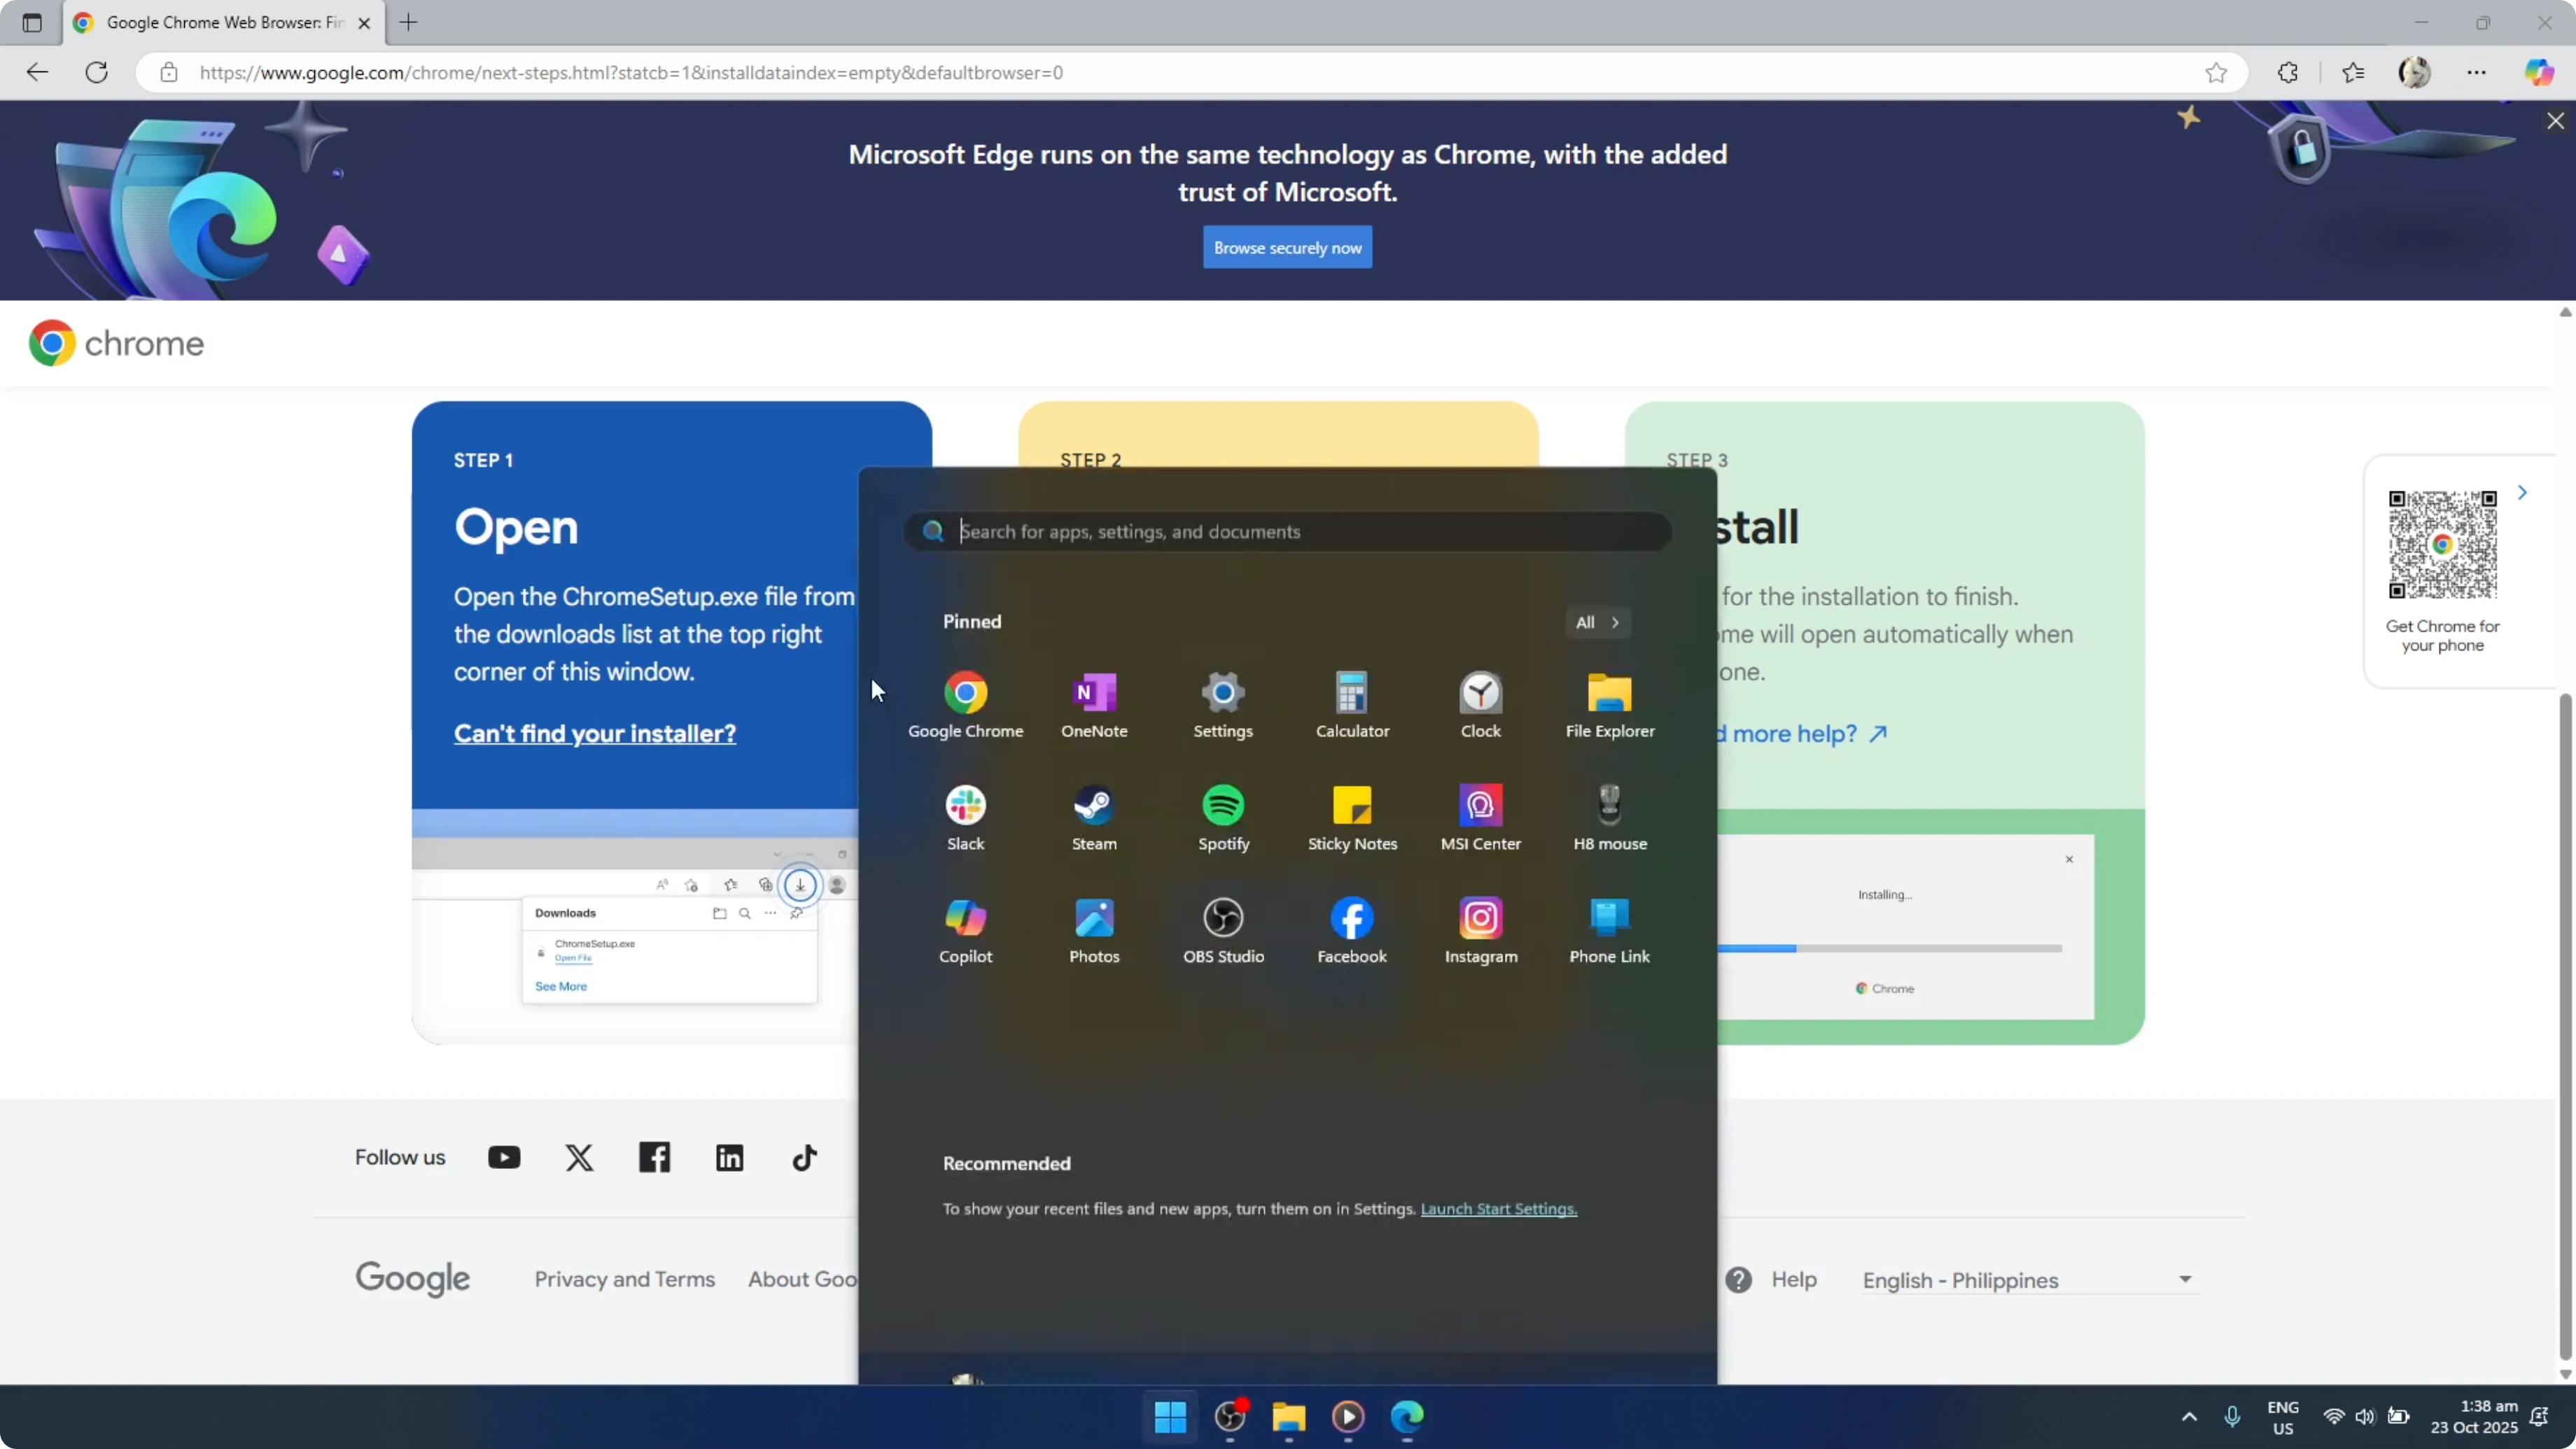The height and width of the screenshot is (1449, 2576).
Task: Open Google's Facebook page footer icon
Action: (654, 1157)
